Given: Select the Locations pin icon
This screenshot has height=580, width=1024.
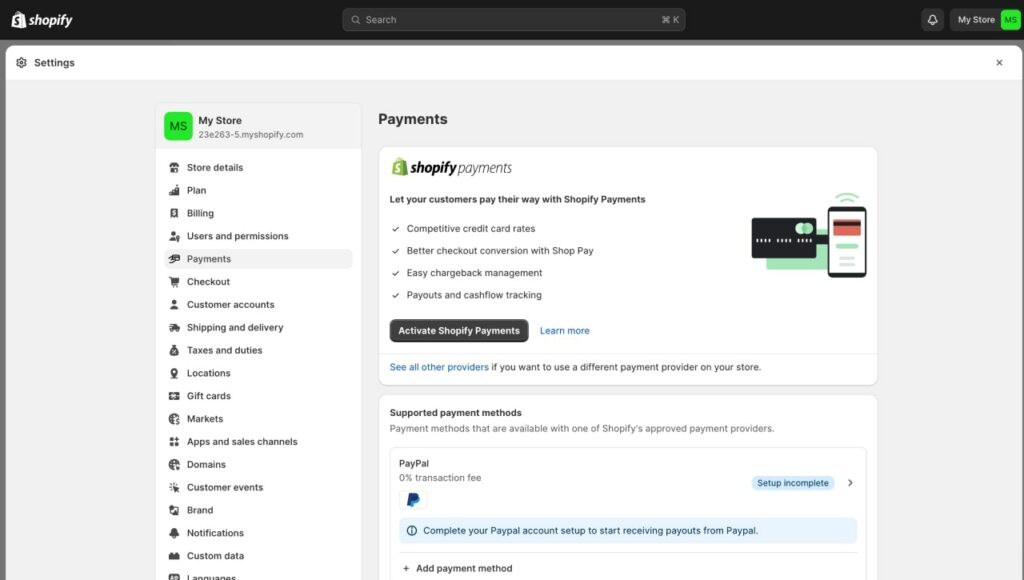Looking at the screenshot, I should (176, 372).
